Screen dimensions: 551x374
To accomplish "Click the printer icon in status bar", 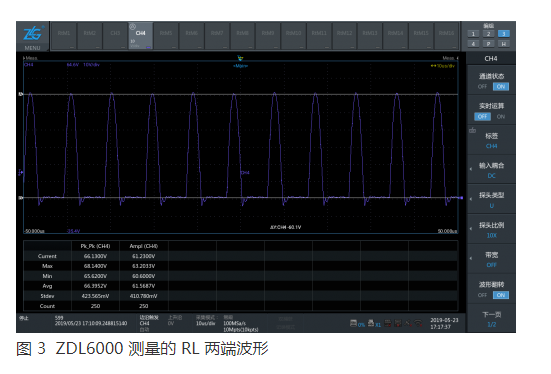I will tap(371, 323).
